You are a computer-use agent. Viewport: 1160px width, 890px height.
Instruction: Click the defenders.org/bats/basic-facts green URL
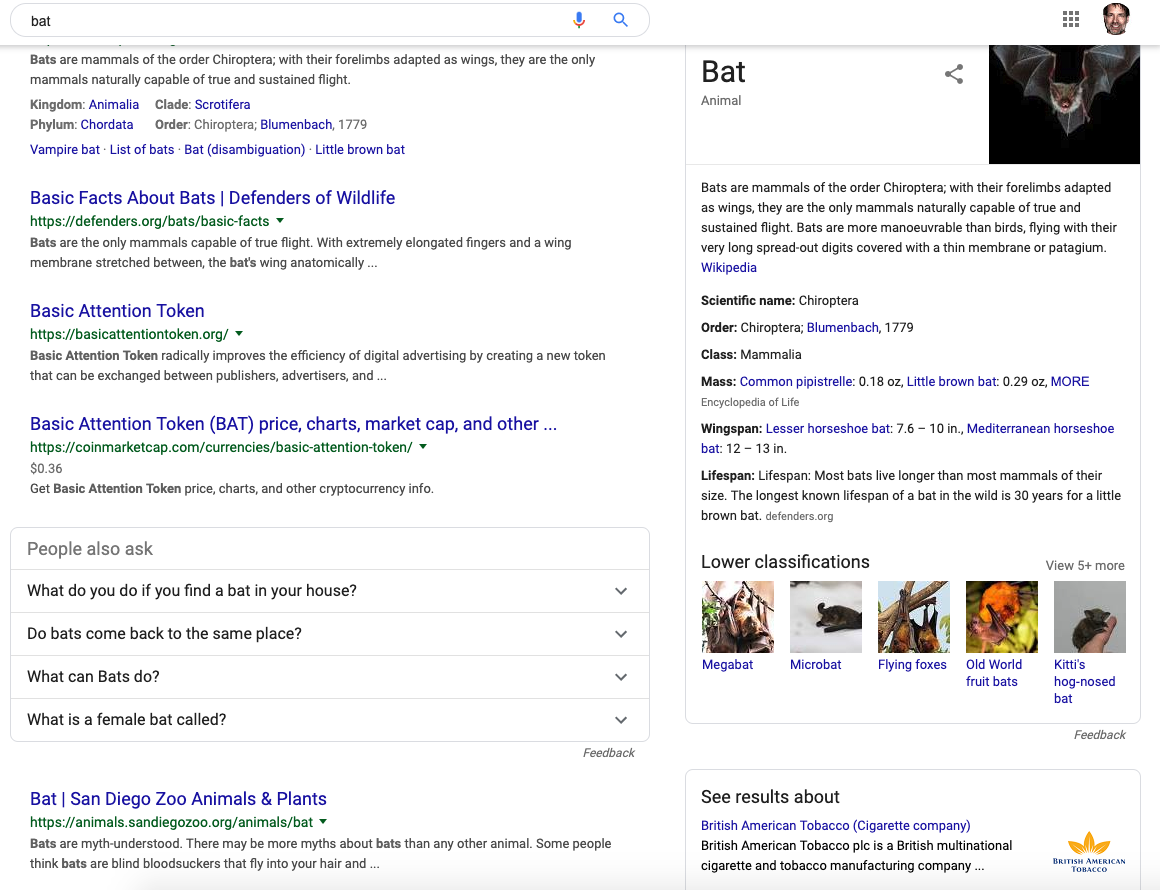click(x=149, y=221)
